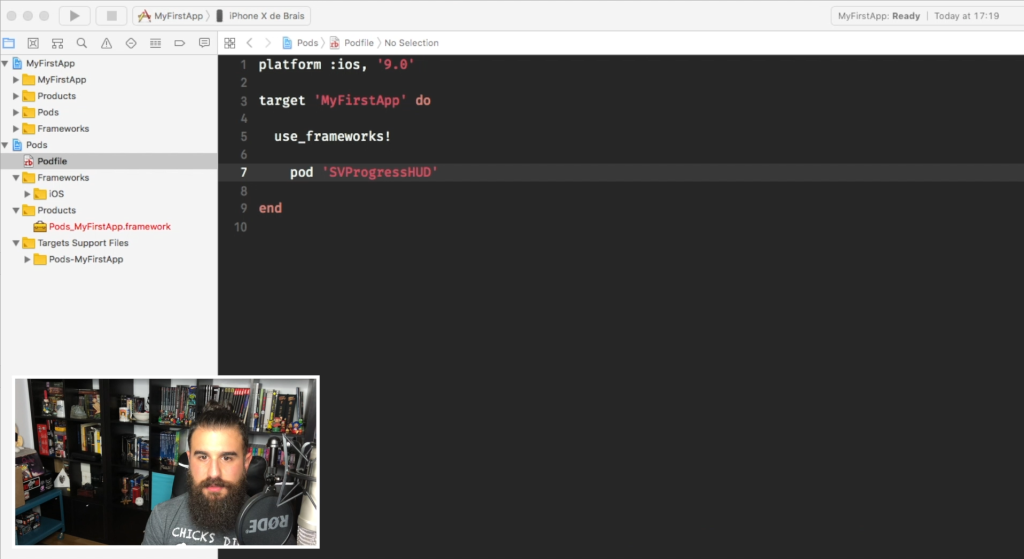
Task: Open the Breakpoint navigator
Action: point(180,43)
